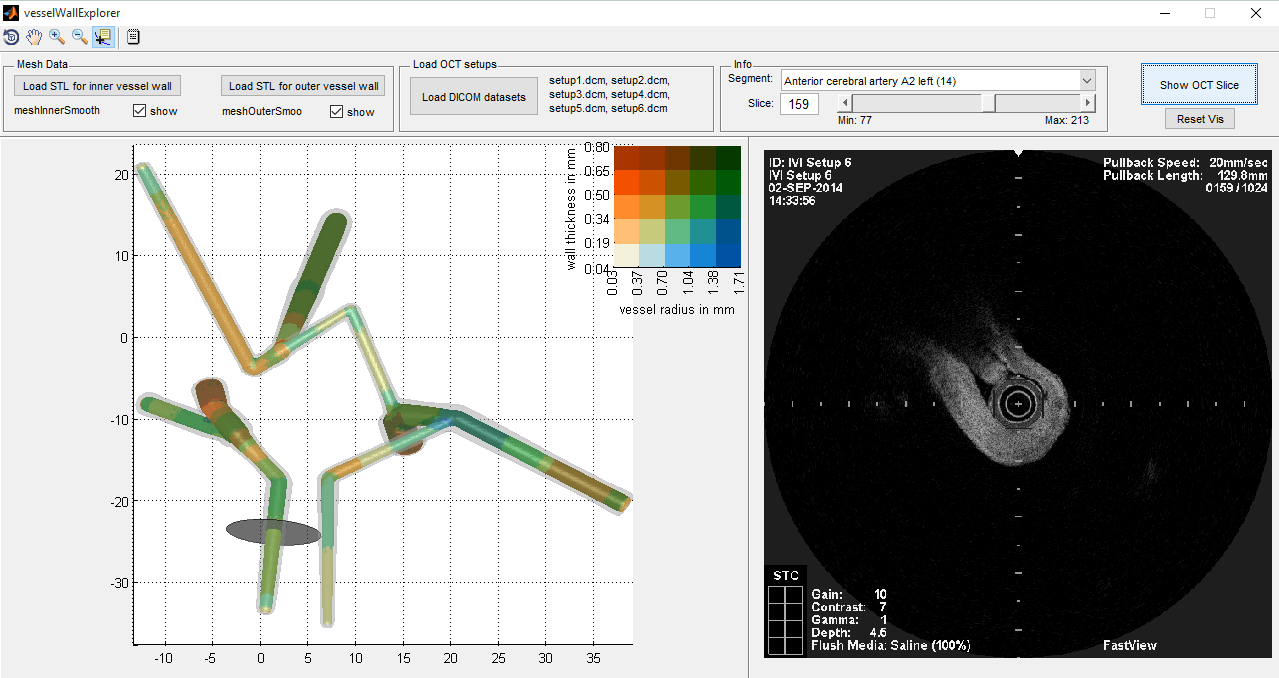Click the slider's left arrow button
This screenshot has height=678, width=1279.
point(845,103)
